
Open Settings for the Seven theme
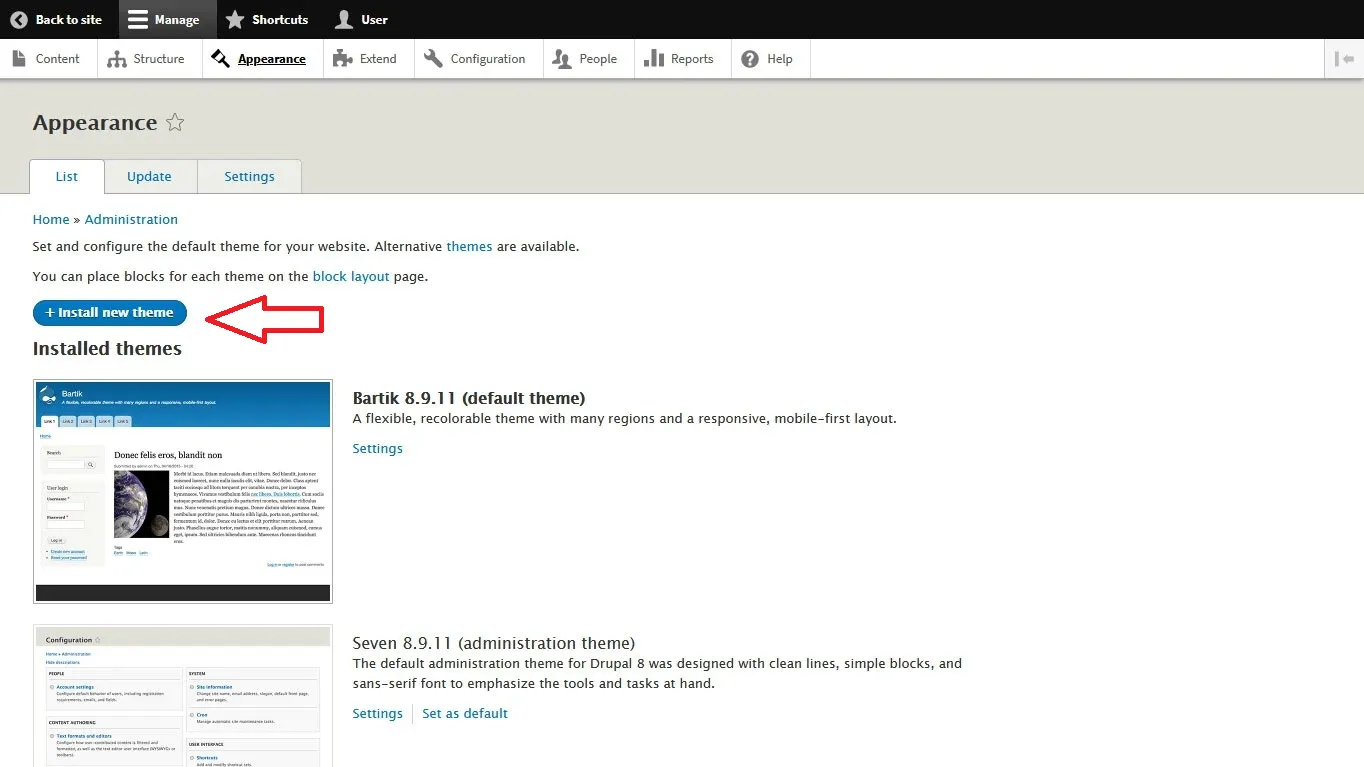click(377, 713)
